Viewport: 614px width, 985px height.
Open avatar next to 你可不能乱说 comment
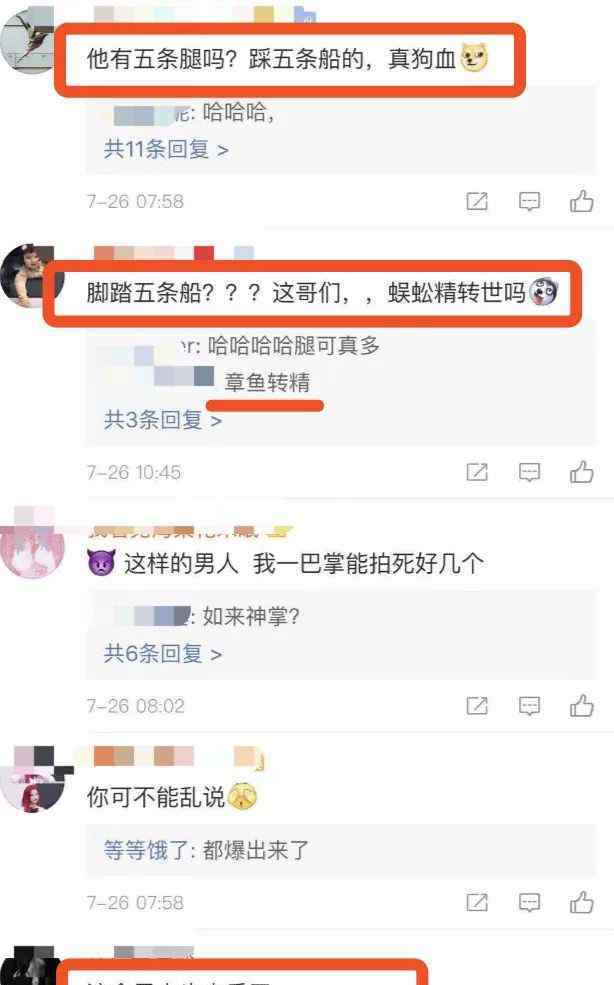click(x=33, y=780)
